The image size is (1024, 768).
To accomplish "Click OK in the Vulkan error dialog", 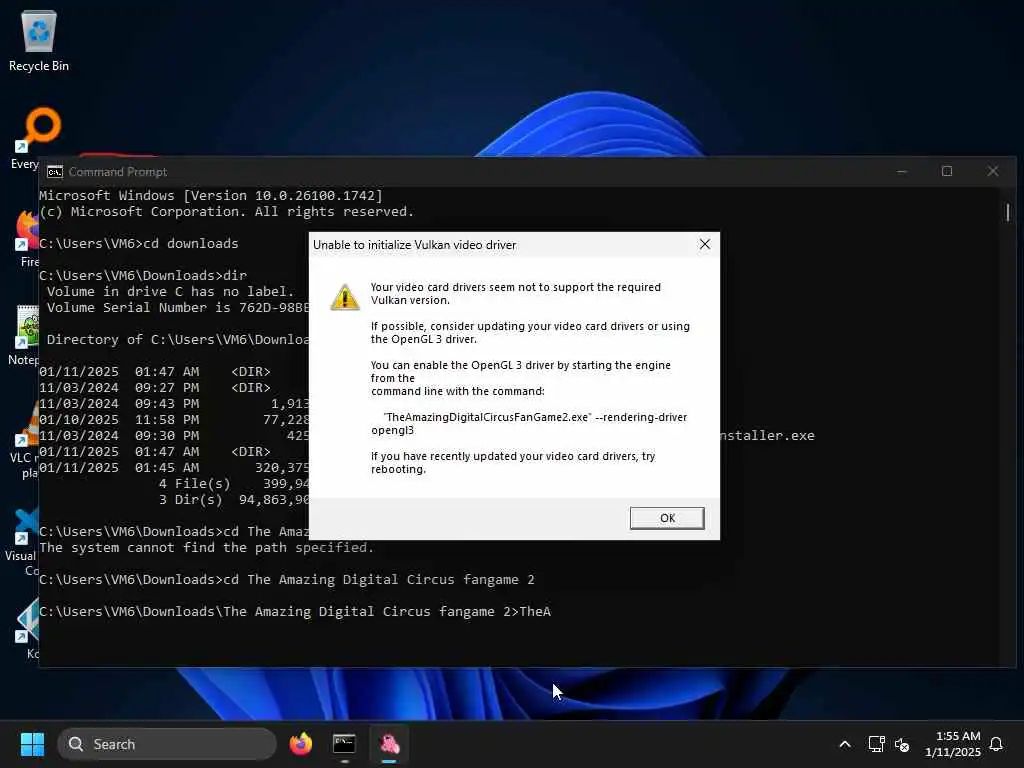I will pos(667,518).
